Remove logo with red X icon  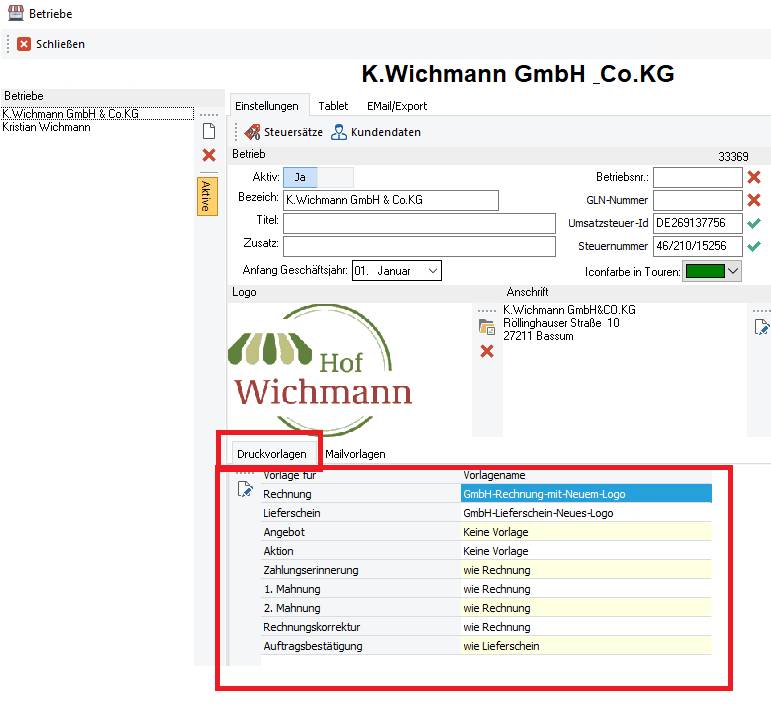(x=487, y=351)
